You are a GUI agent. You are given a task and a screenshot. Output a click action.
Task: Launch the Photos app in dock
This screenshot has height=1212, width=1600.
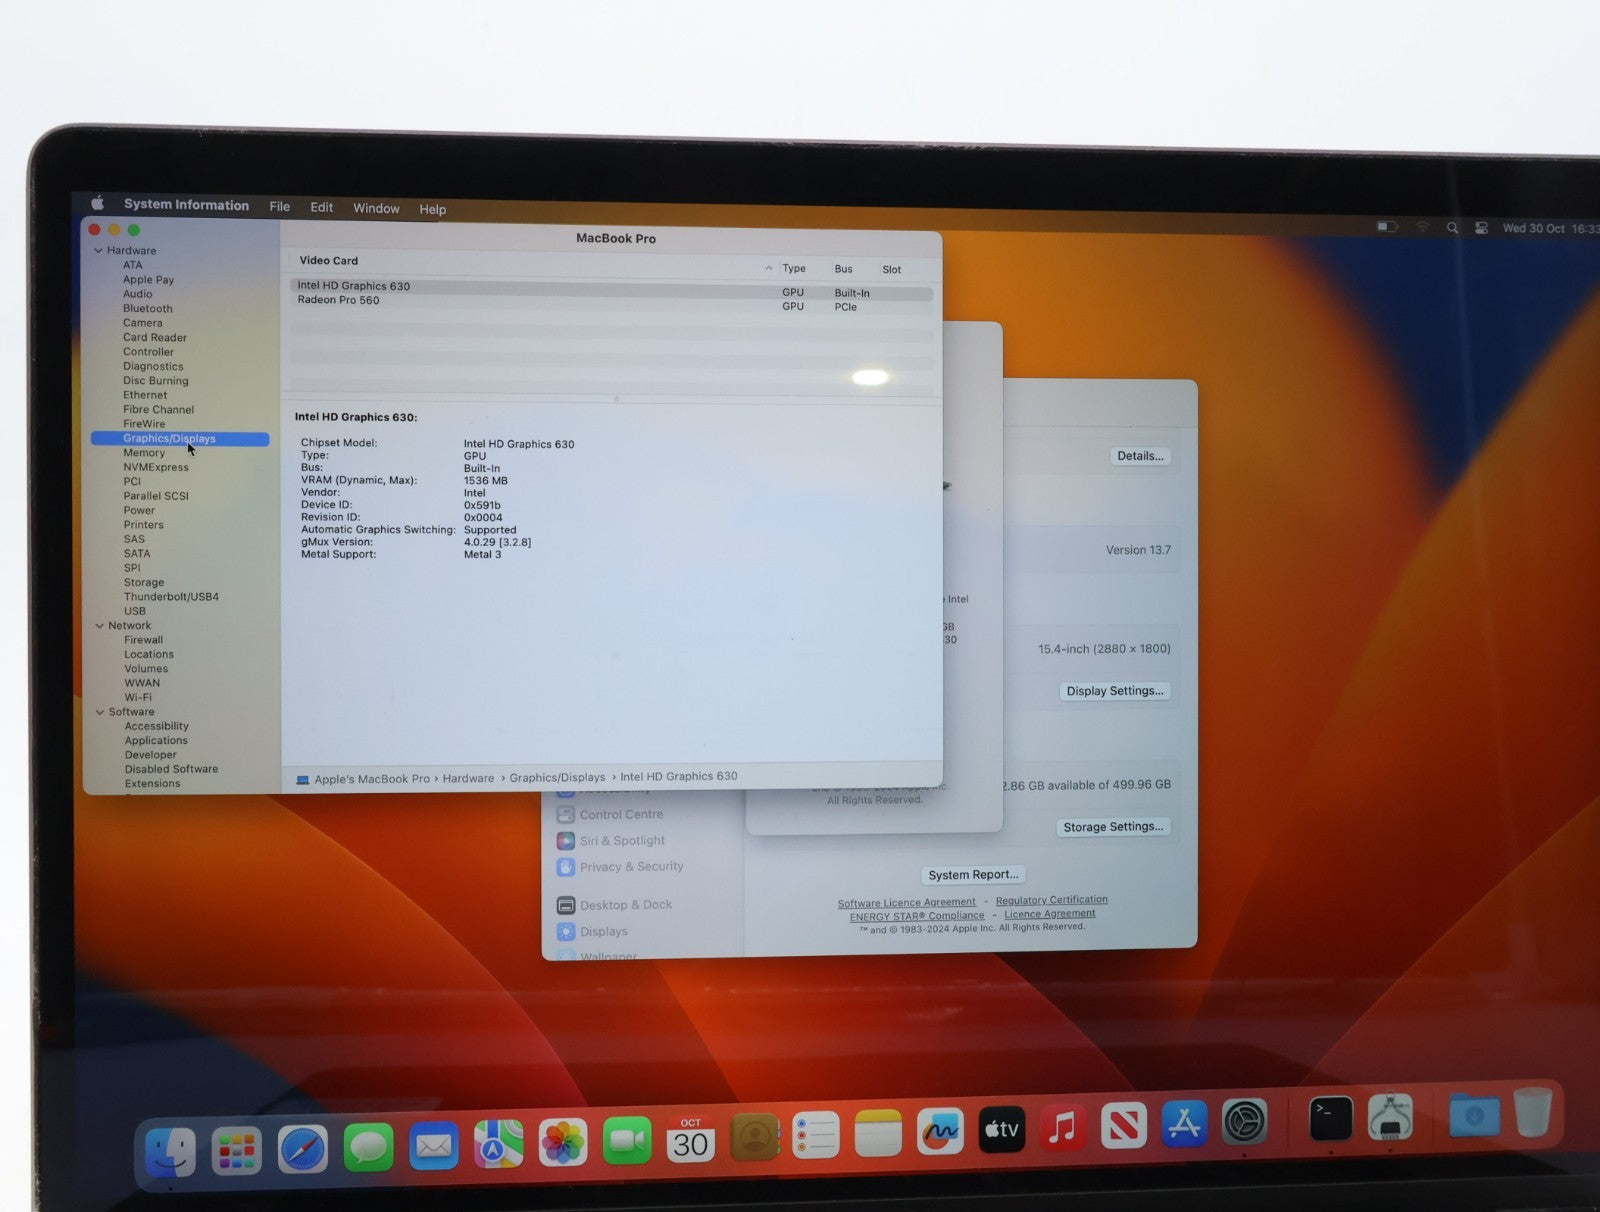[562, 1143]
